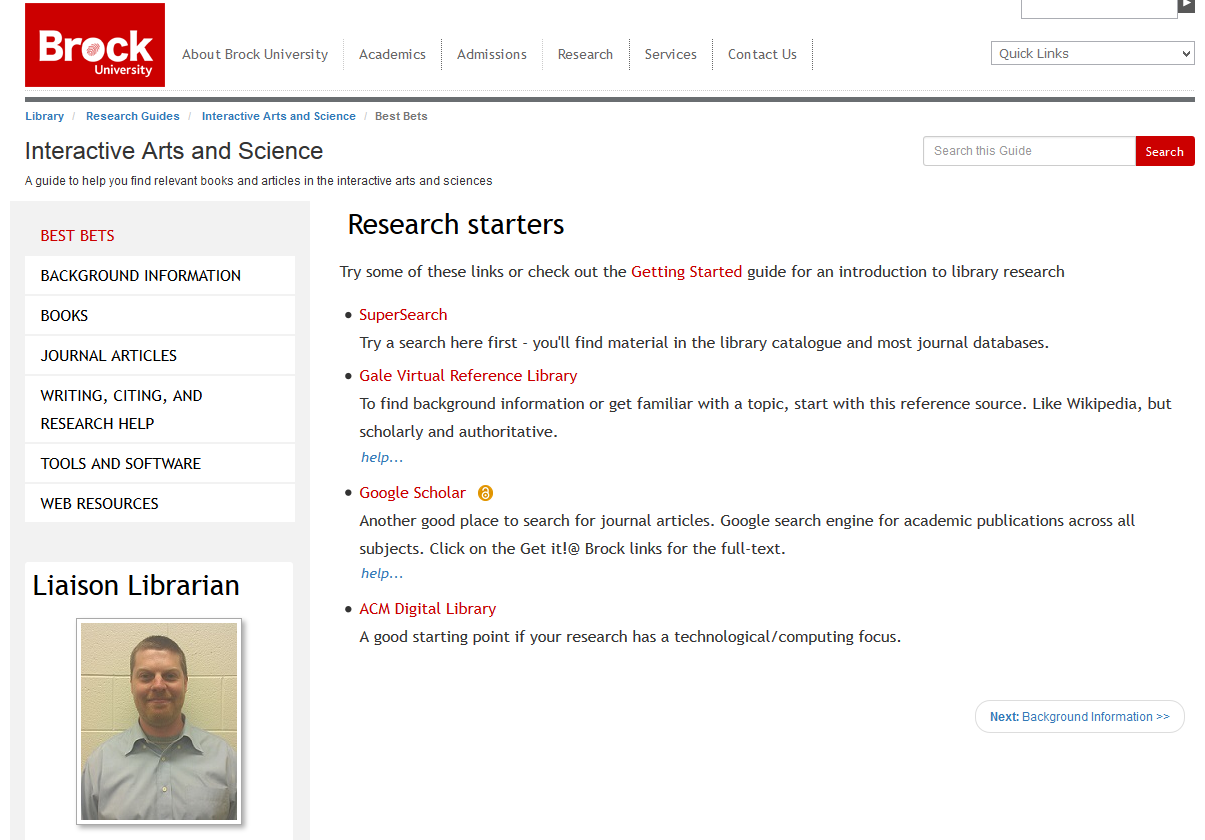The height and width of the screenshot is (840, 1205).
Task: Go to the Research Guides breadcrumb
Action: click(x=133, y=116)
